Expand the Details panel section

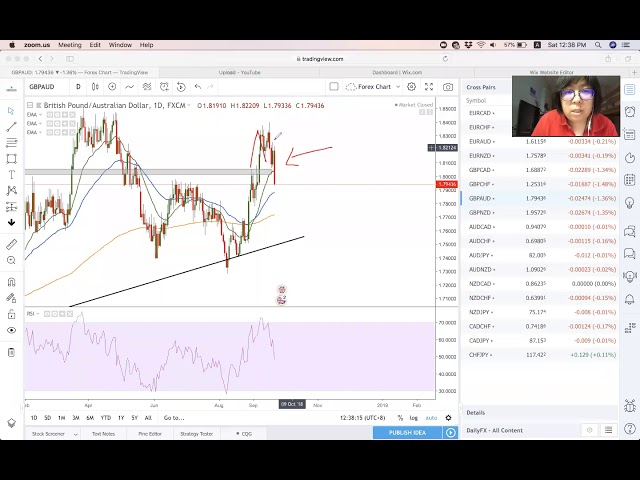pyautogui.click(x=476, y=412)
